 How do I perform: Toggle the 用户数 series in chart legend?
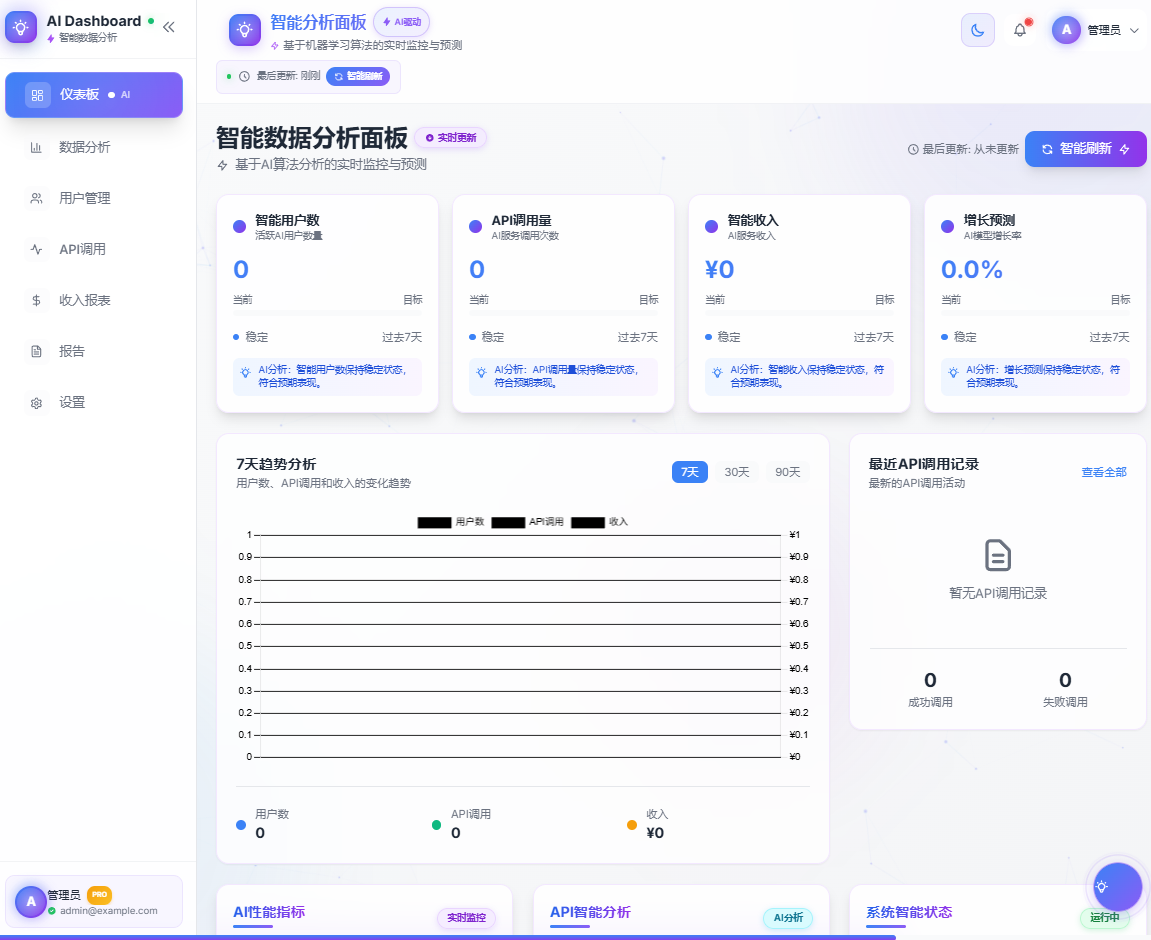[x=451, y=522]
